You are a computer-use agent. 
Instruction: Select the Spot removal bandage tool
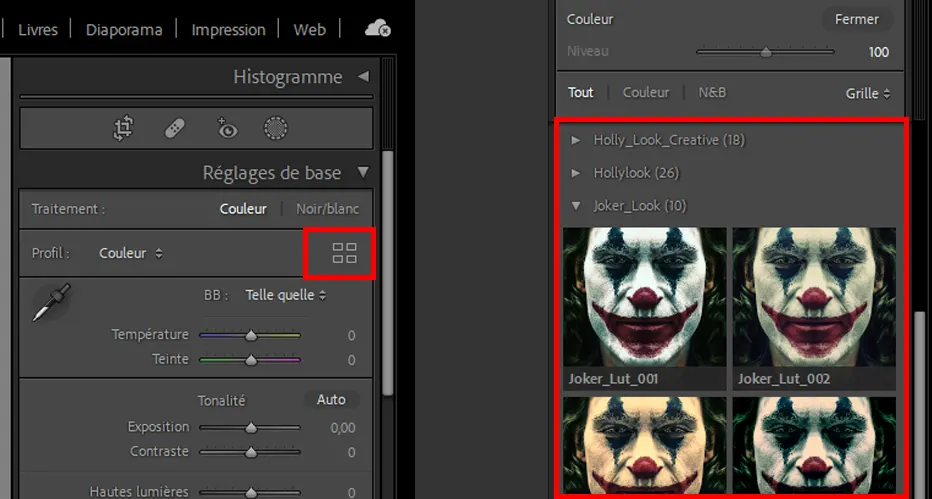175,128
